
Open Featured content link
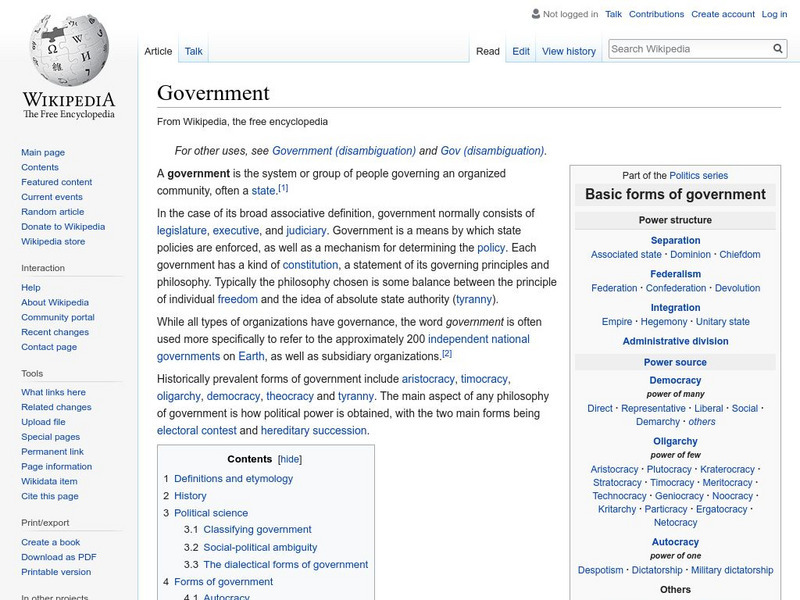click(57, 182)
